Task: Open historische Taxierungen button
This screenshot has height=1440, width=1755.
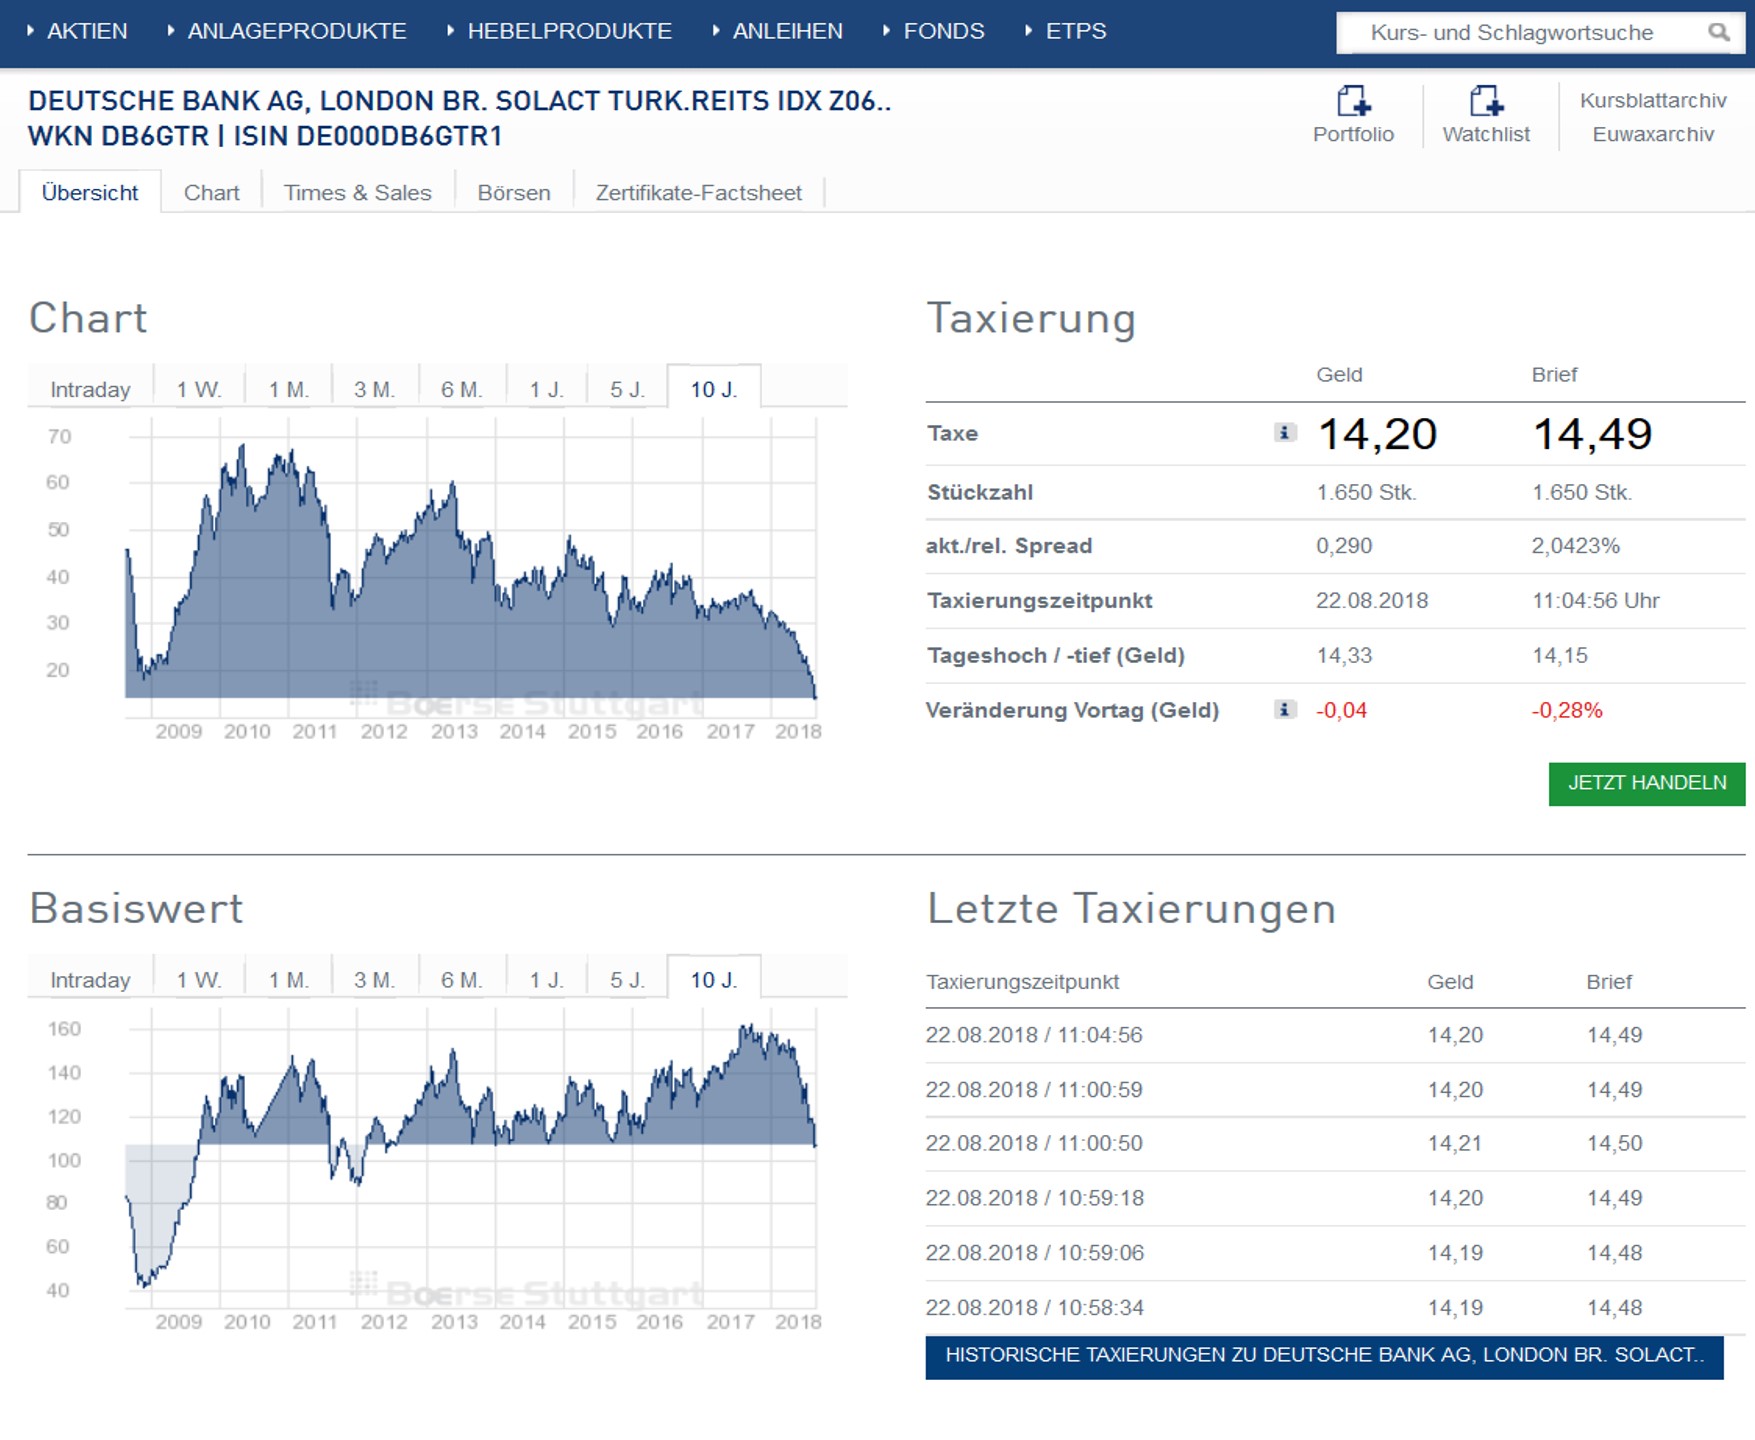Action: (x=1323, y=1356)
